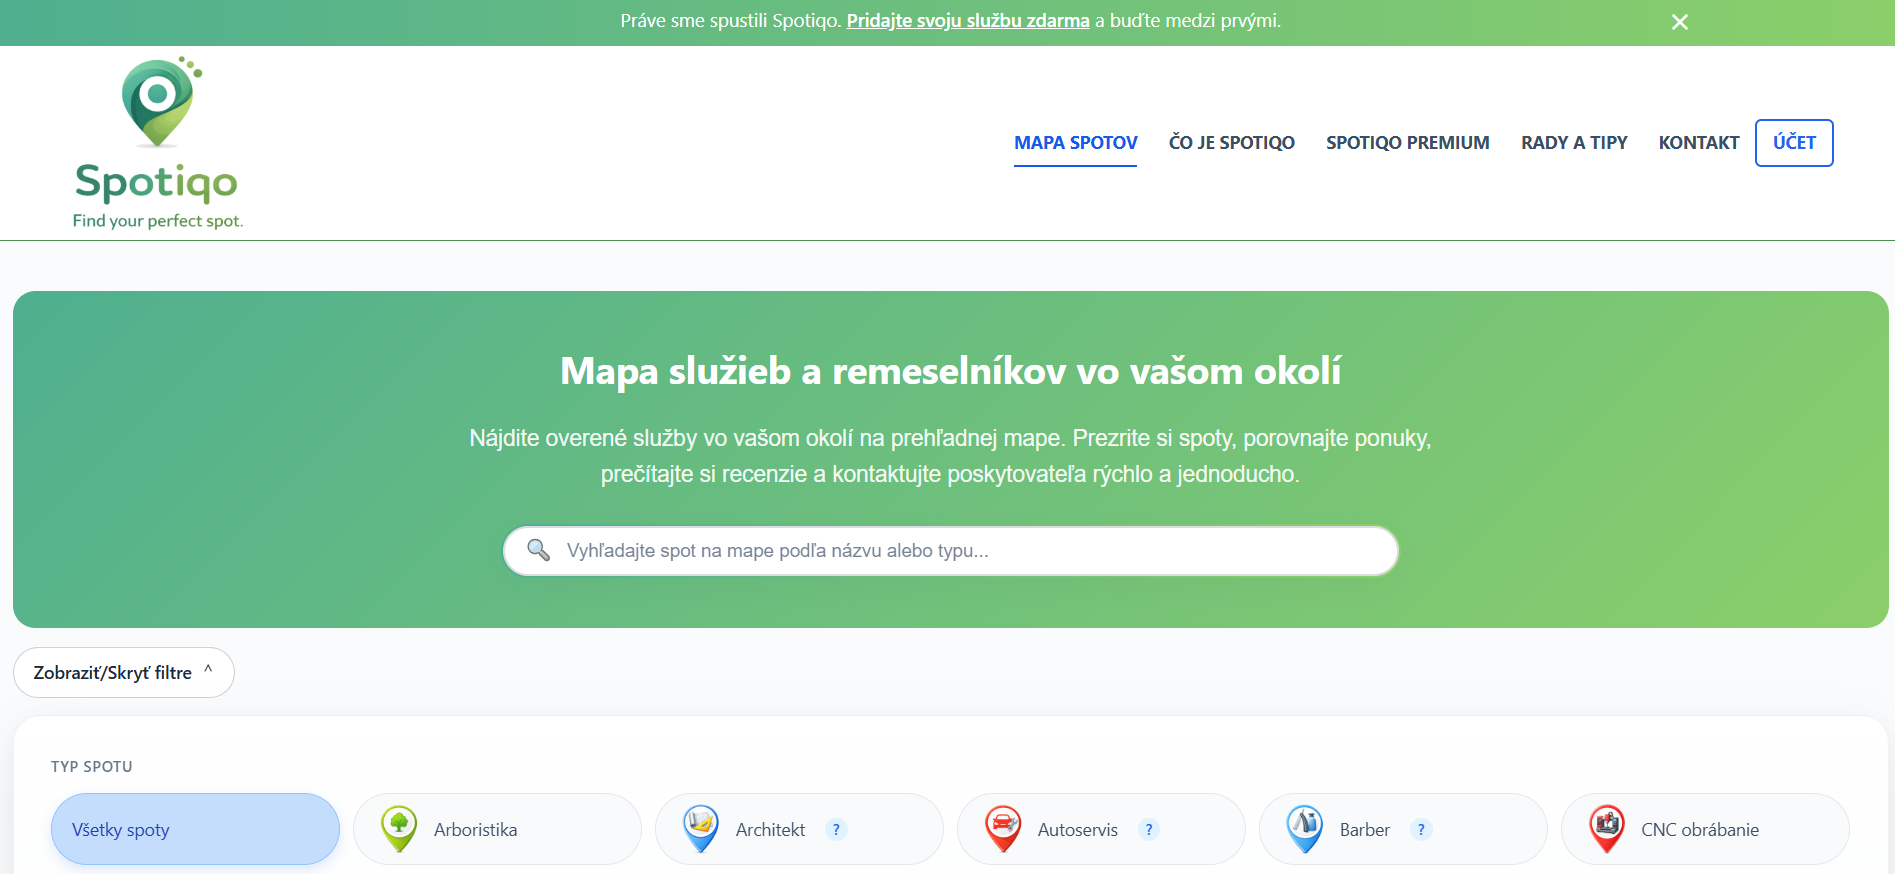Collapse filters with Zobraziť/Skryť filtre
Image resolution: width=1895 pixels, height=874 pixels.
tap(124, 673)
